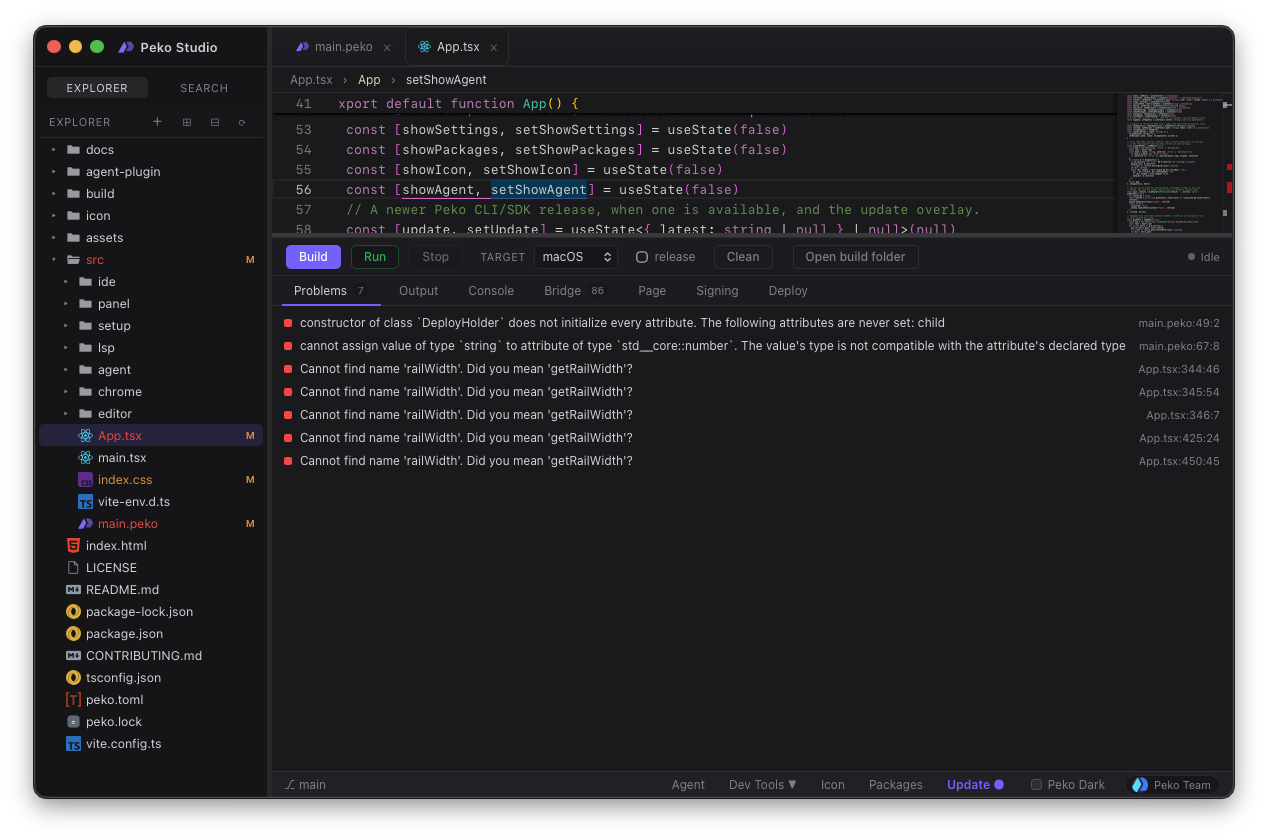Click the Peko icon beside main.peko in tree
The width and height of the screenshot is (1268, 840).
click(x=85, y=524)
